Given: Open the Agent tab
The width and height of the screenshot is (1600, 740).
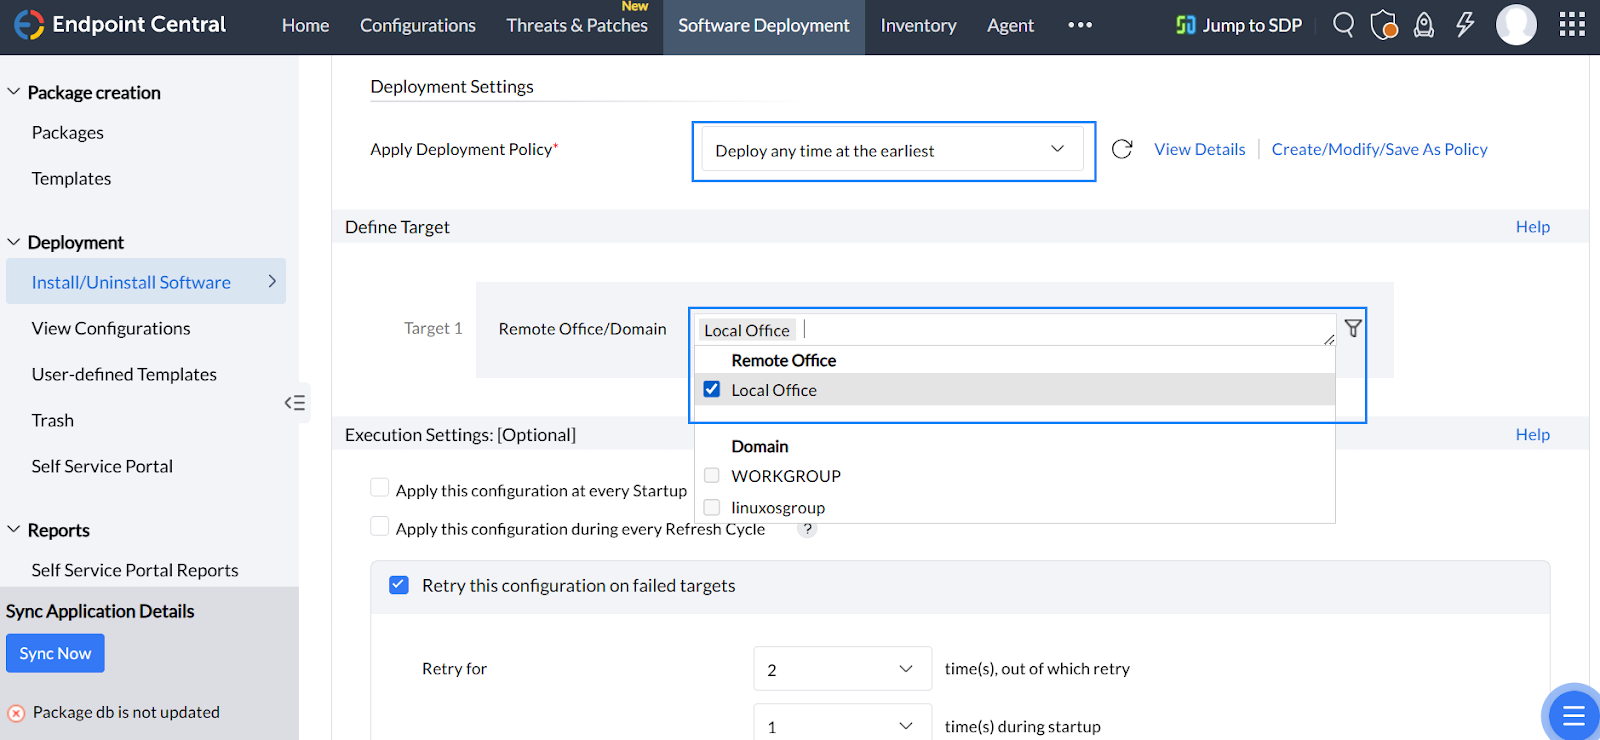Looking at the screenshot, I should coord(1010,25).
